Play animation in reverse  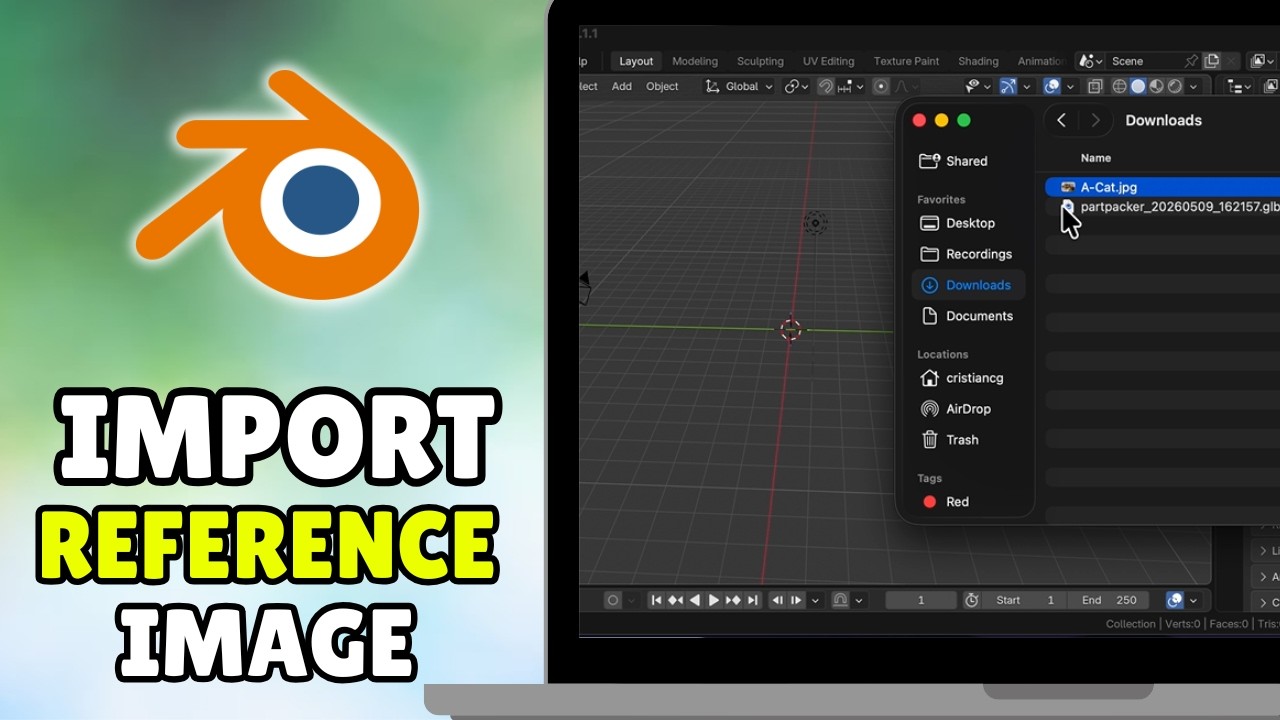[x=695, y=600]
